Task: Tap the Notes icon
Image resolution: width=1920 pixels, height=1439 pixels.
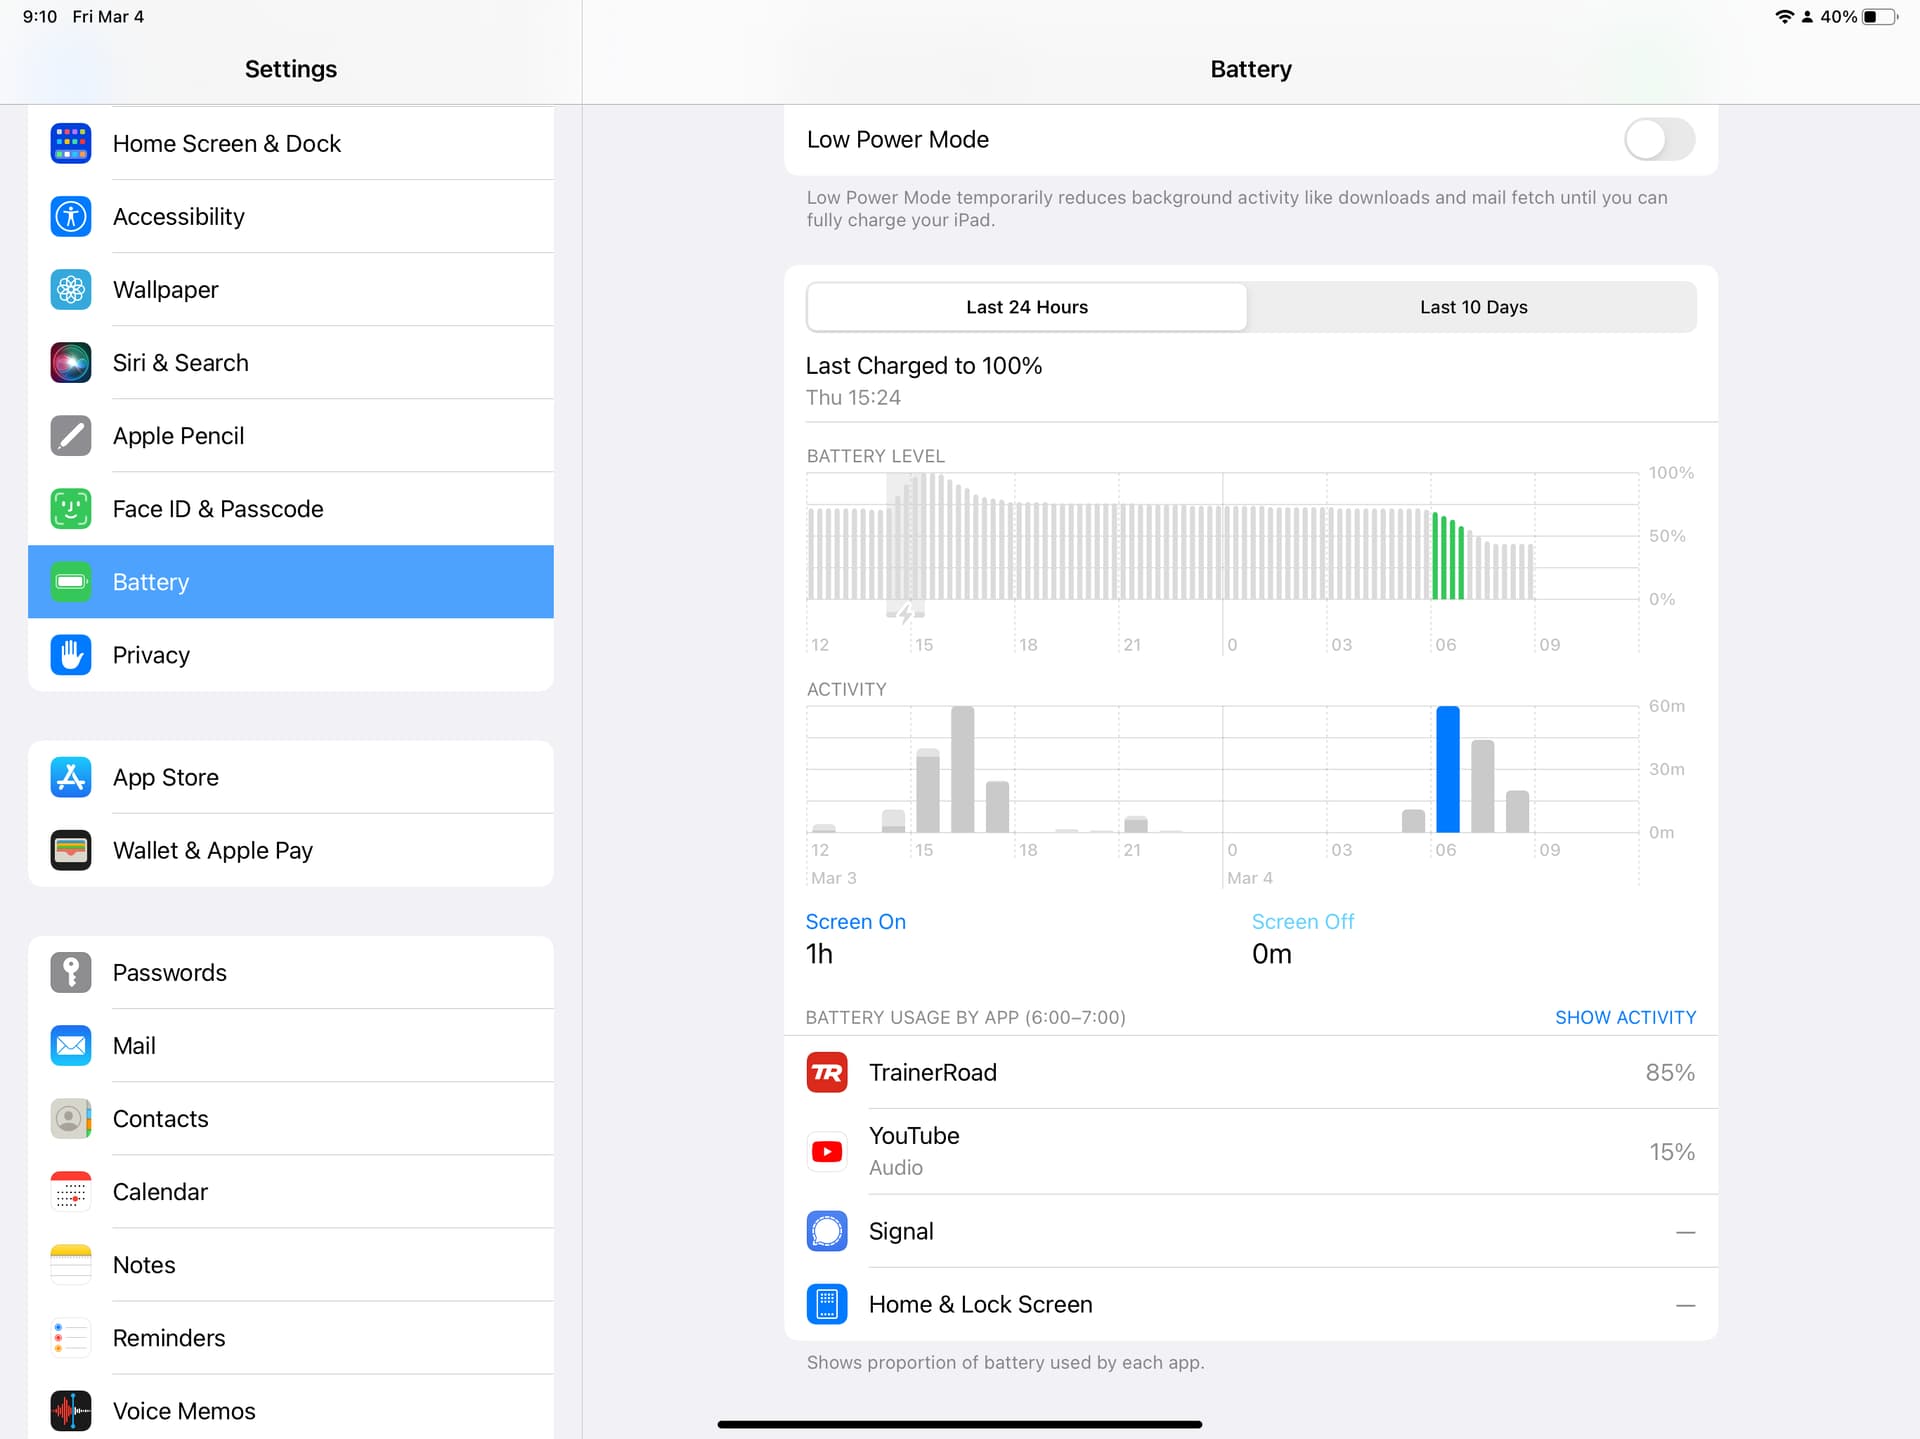Action: (71, 1264)
